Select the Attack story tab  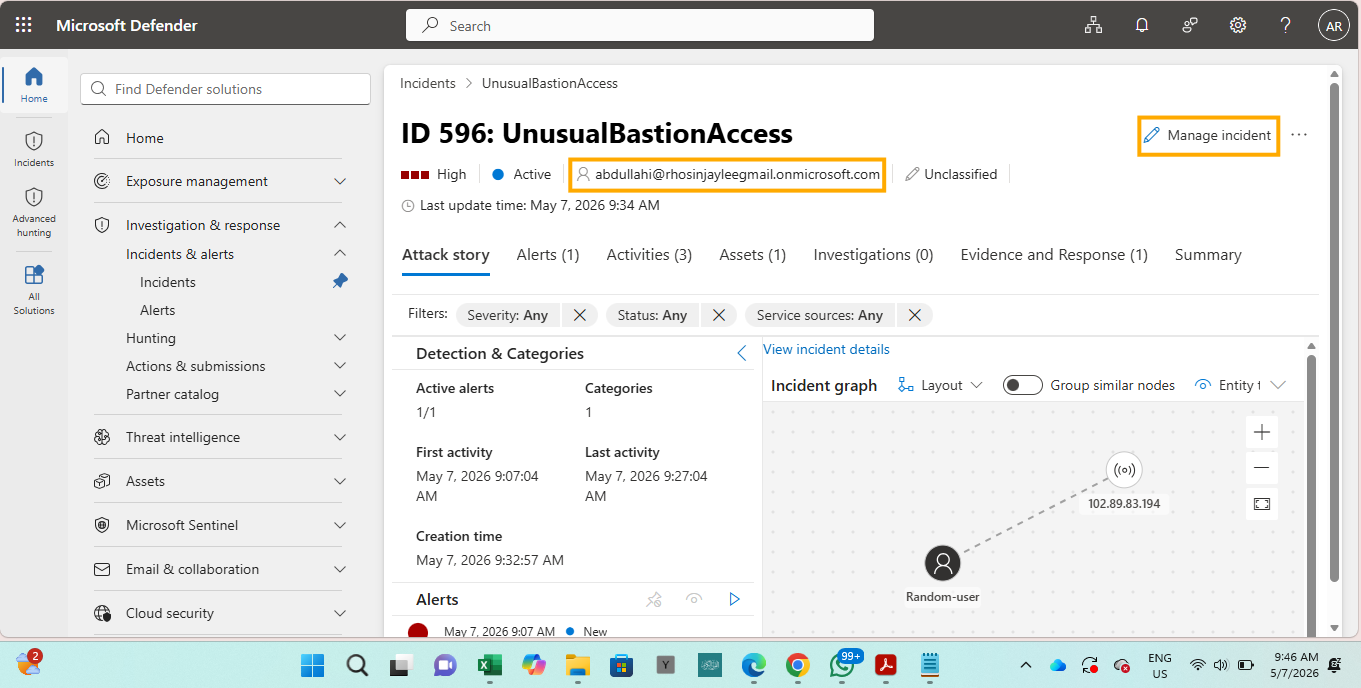pos(446,255)
